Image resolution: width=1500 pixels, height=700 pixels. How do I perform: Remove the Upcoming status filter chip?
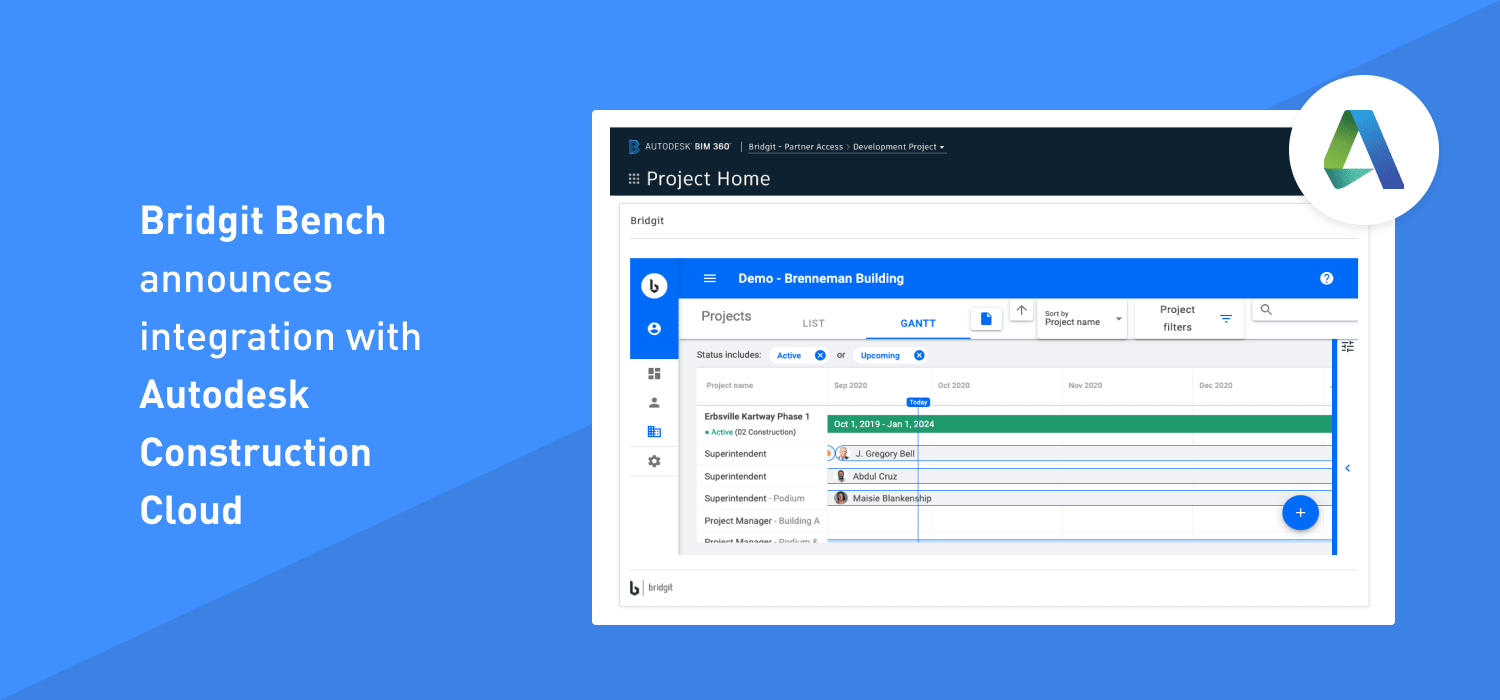pyautogui.click(x=919, y=355)
